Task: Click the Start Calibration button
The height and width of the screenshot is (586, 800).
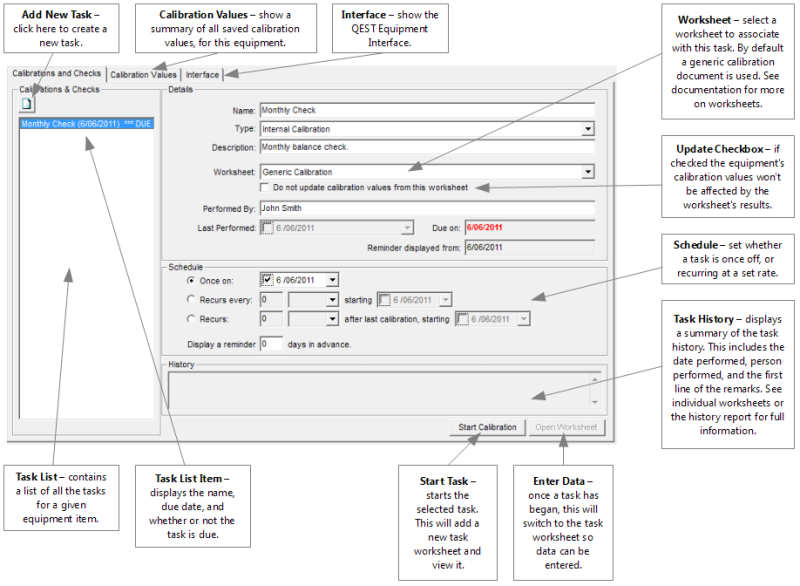Action: (x=487, y=426)
